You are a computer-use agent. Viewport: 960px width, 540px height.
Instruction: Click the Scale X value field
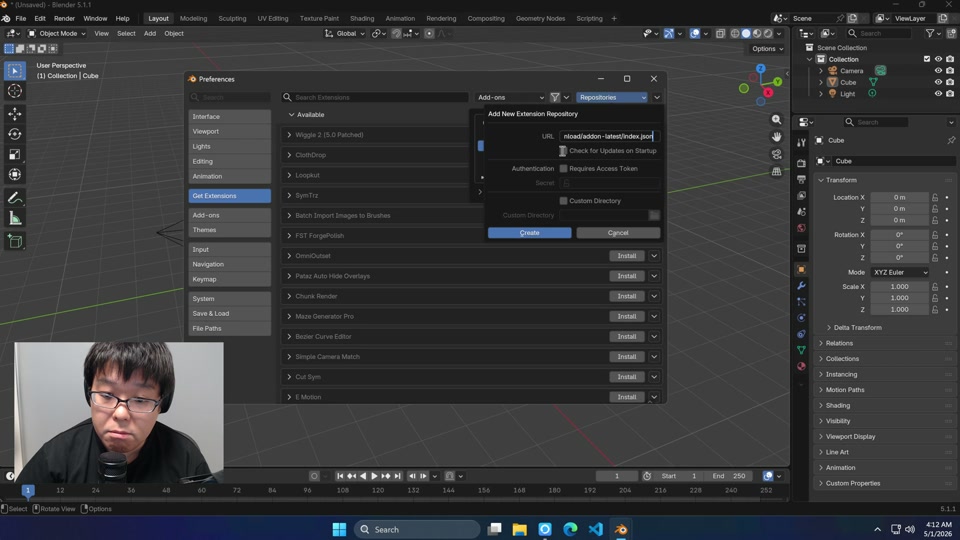[899, 287]
